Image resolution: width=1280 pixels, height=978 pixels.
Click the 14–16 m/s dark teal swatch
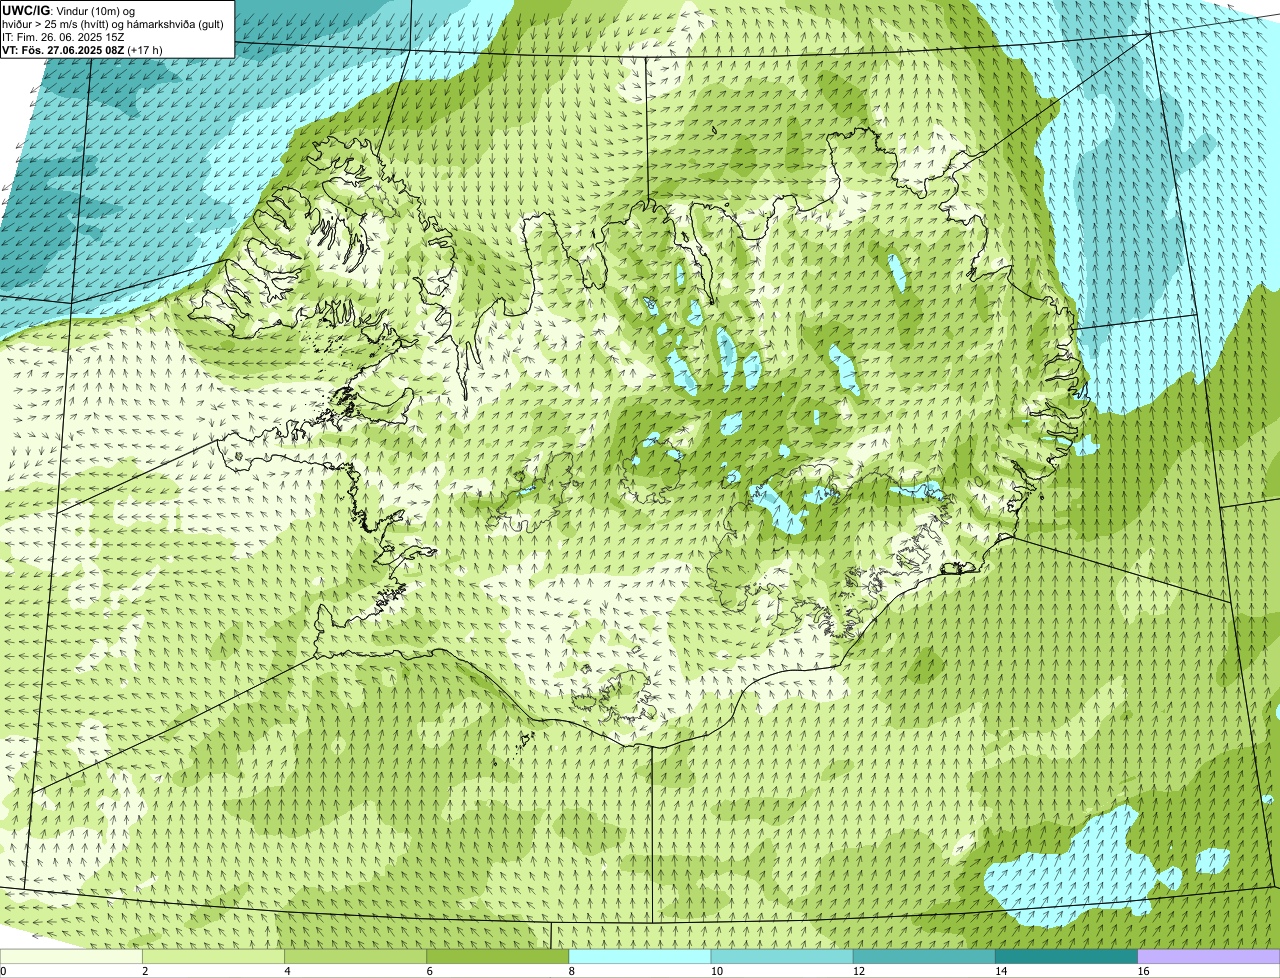point(1066,957)
